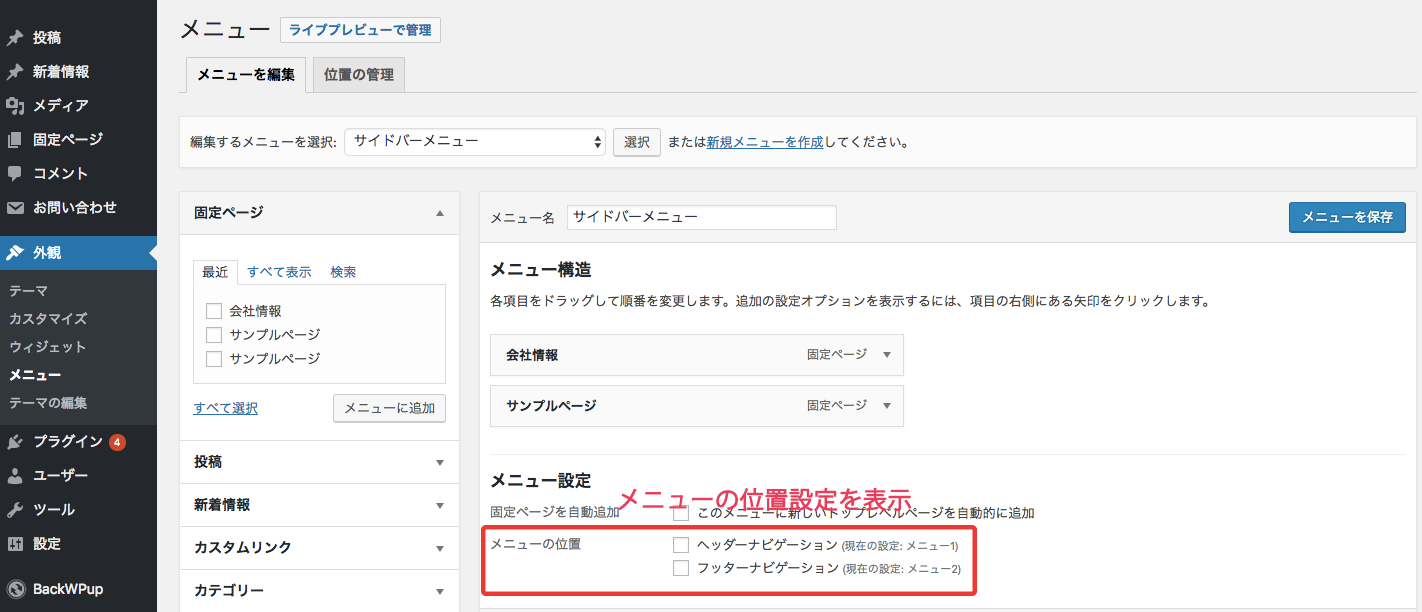
Task: Click the comment bubble icon beside コメント
Action: tap(15, 173)
